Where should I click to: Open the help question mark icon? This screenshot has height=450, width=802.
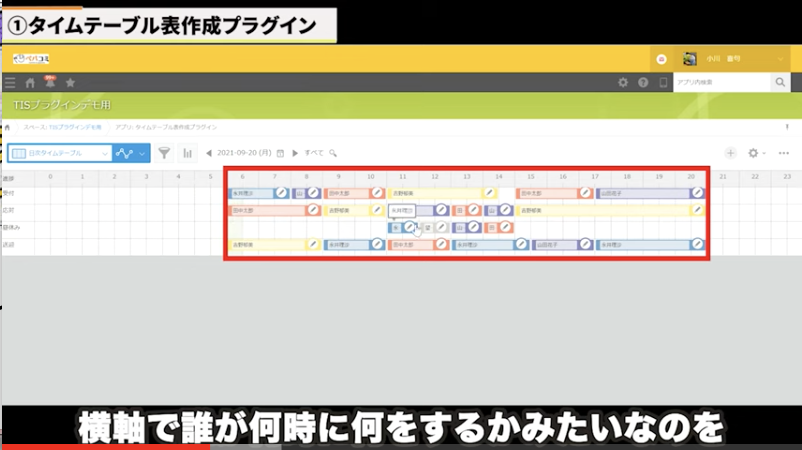pos(643,83)
